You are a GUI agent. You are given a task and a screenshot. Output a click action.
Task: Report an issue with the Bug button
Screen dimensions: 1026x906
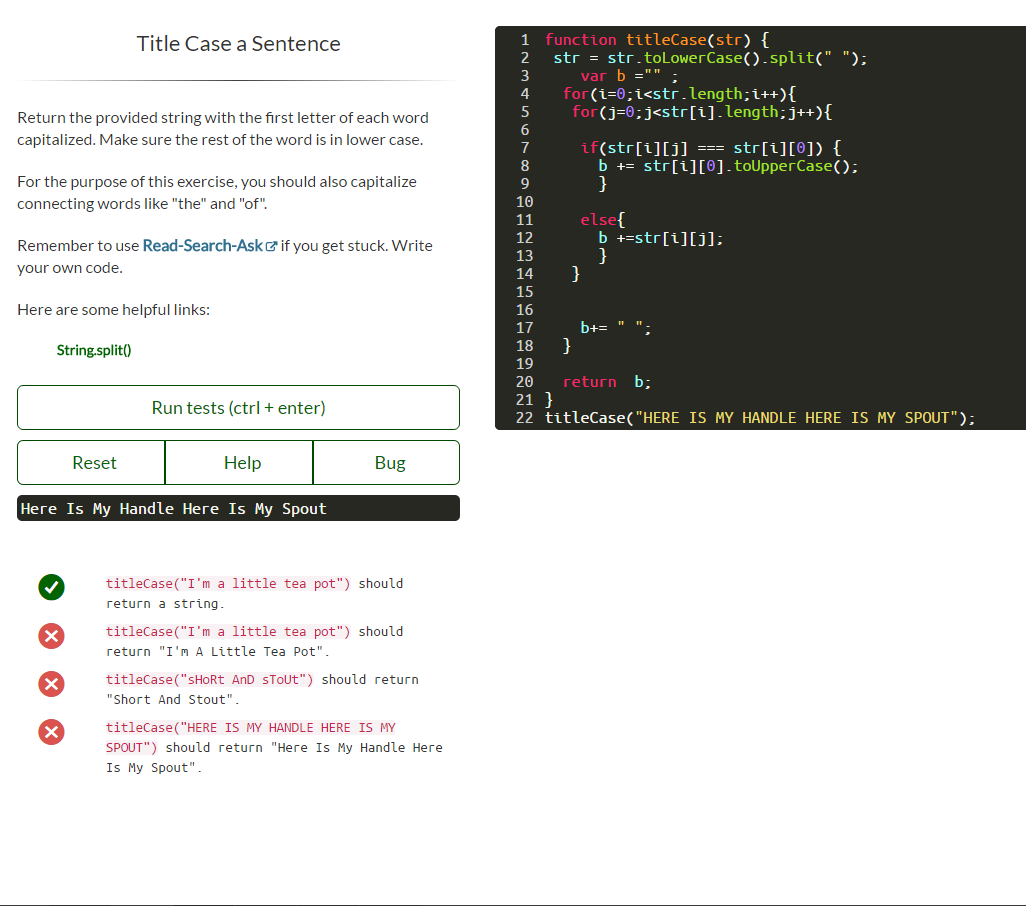(387, 462)
